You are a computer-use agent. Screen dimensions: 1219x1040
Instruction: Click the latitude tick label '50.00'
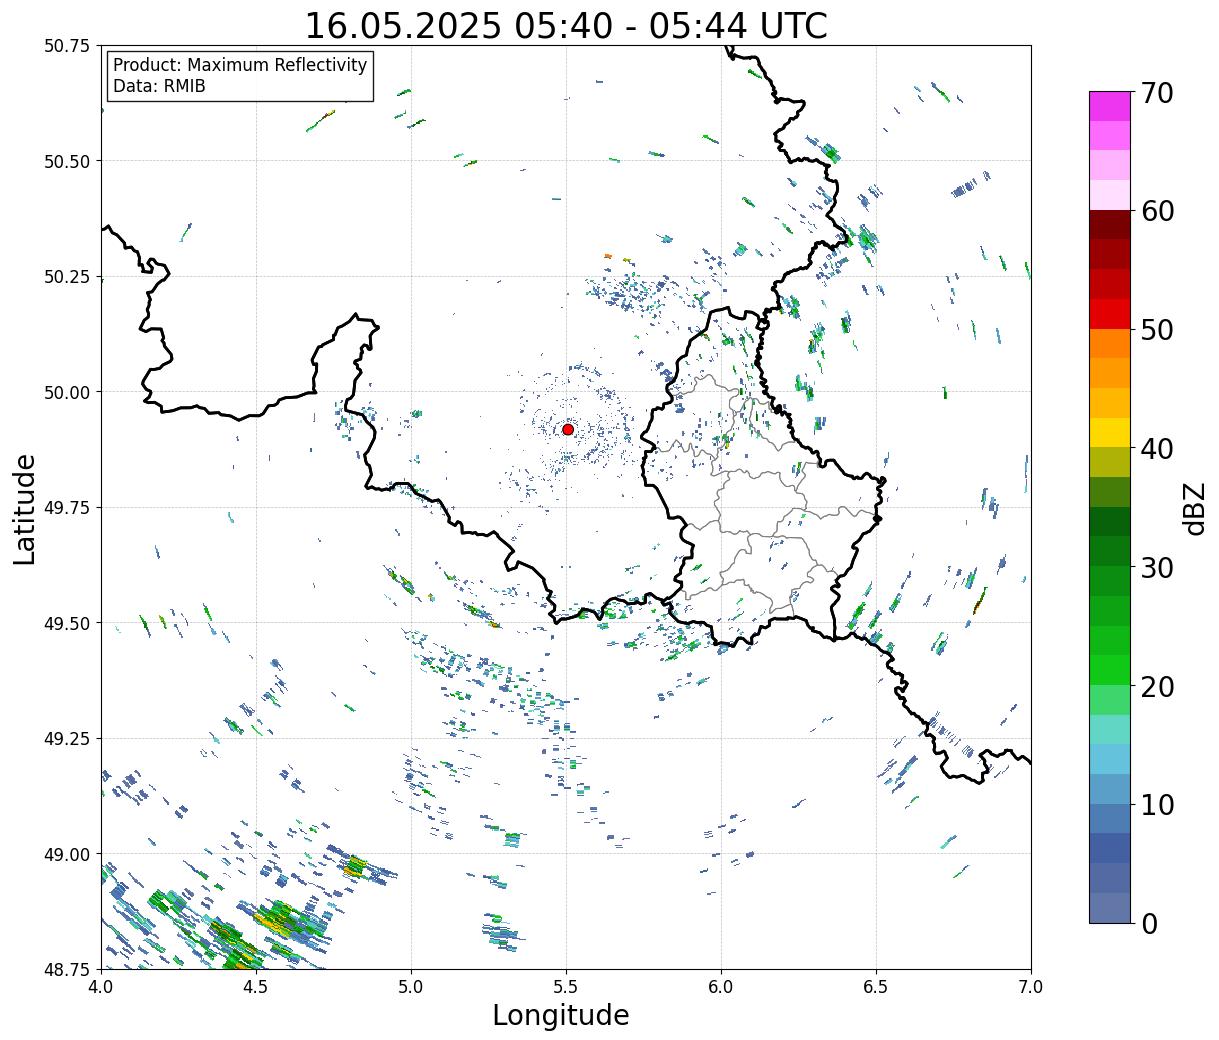point(67,392)
